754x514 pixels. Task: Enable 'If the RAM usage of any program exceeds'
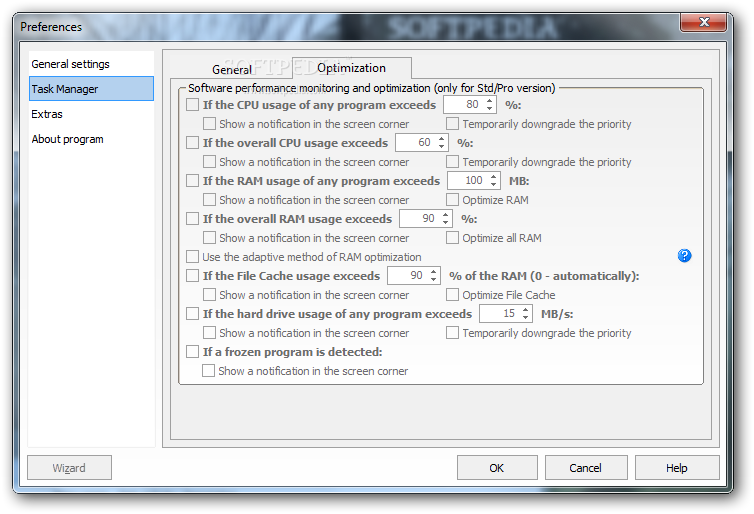[x=192, y=181]
